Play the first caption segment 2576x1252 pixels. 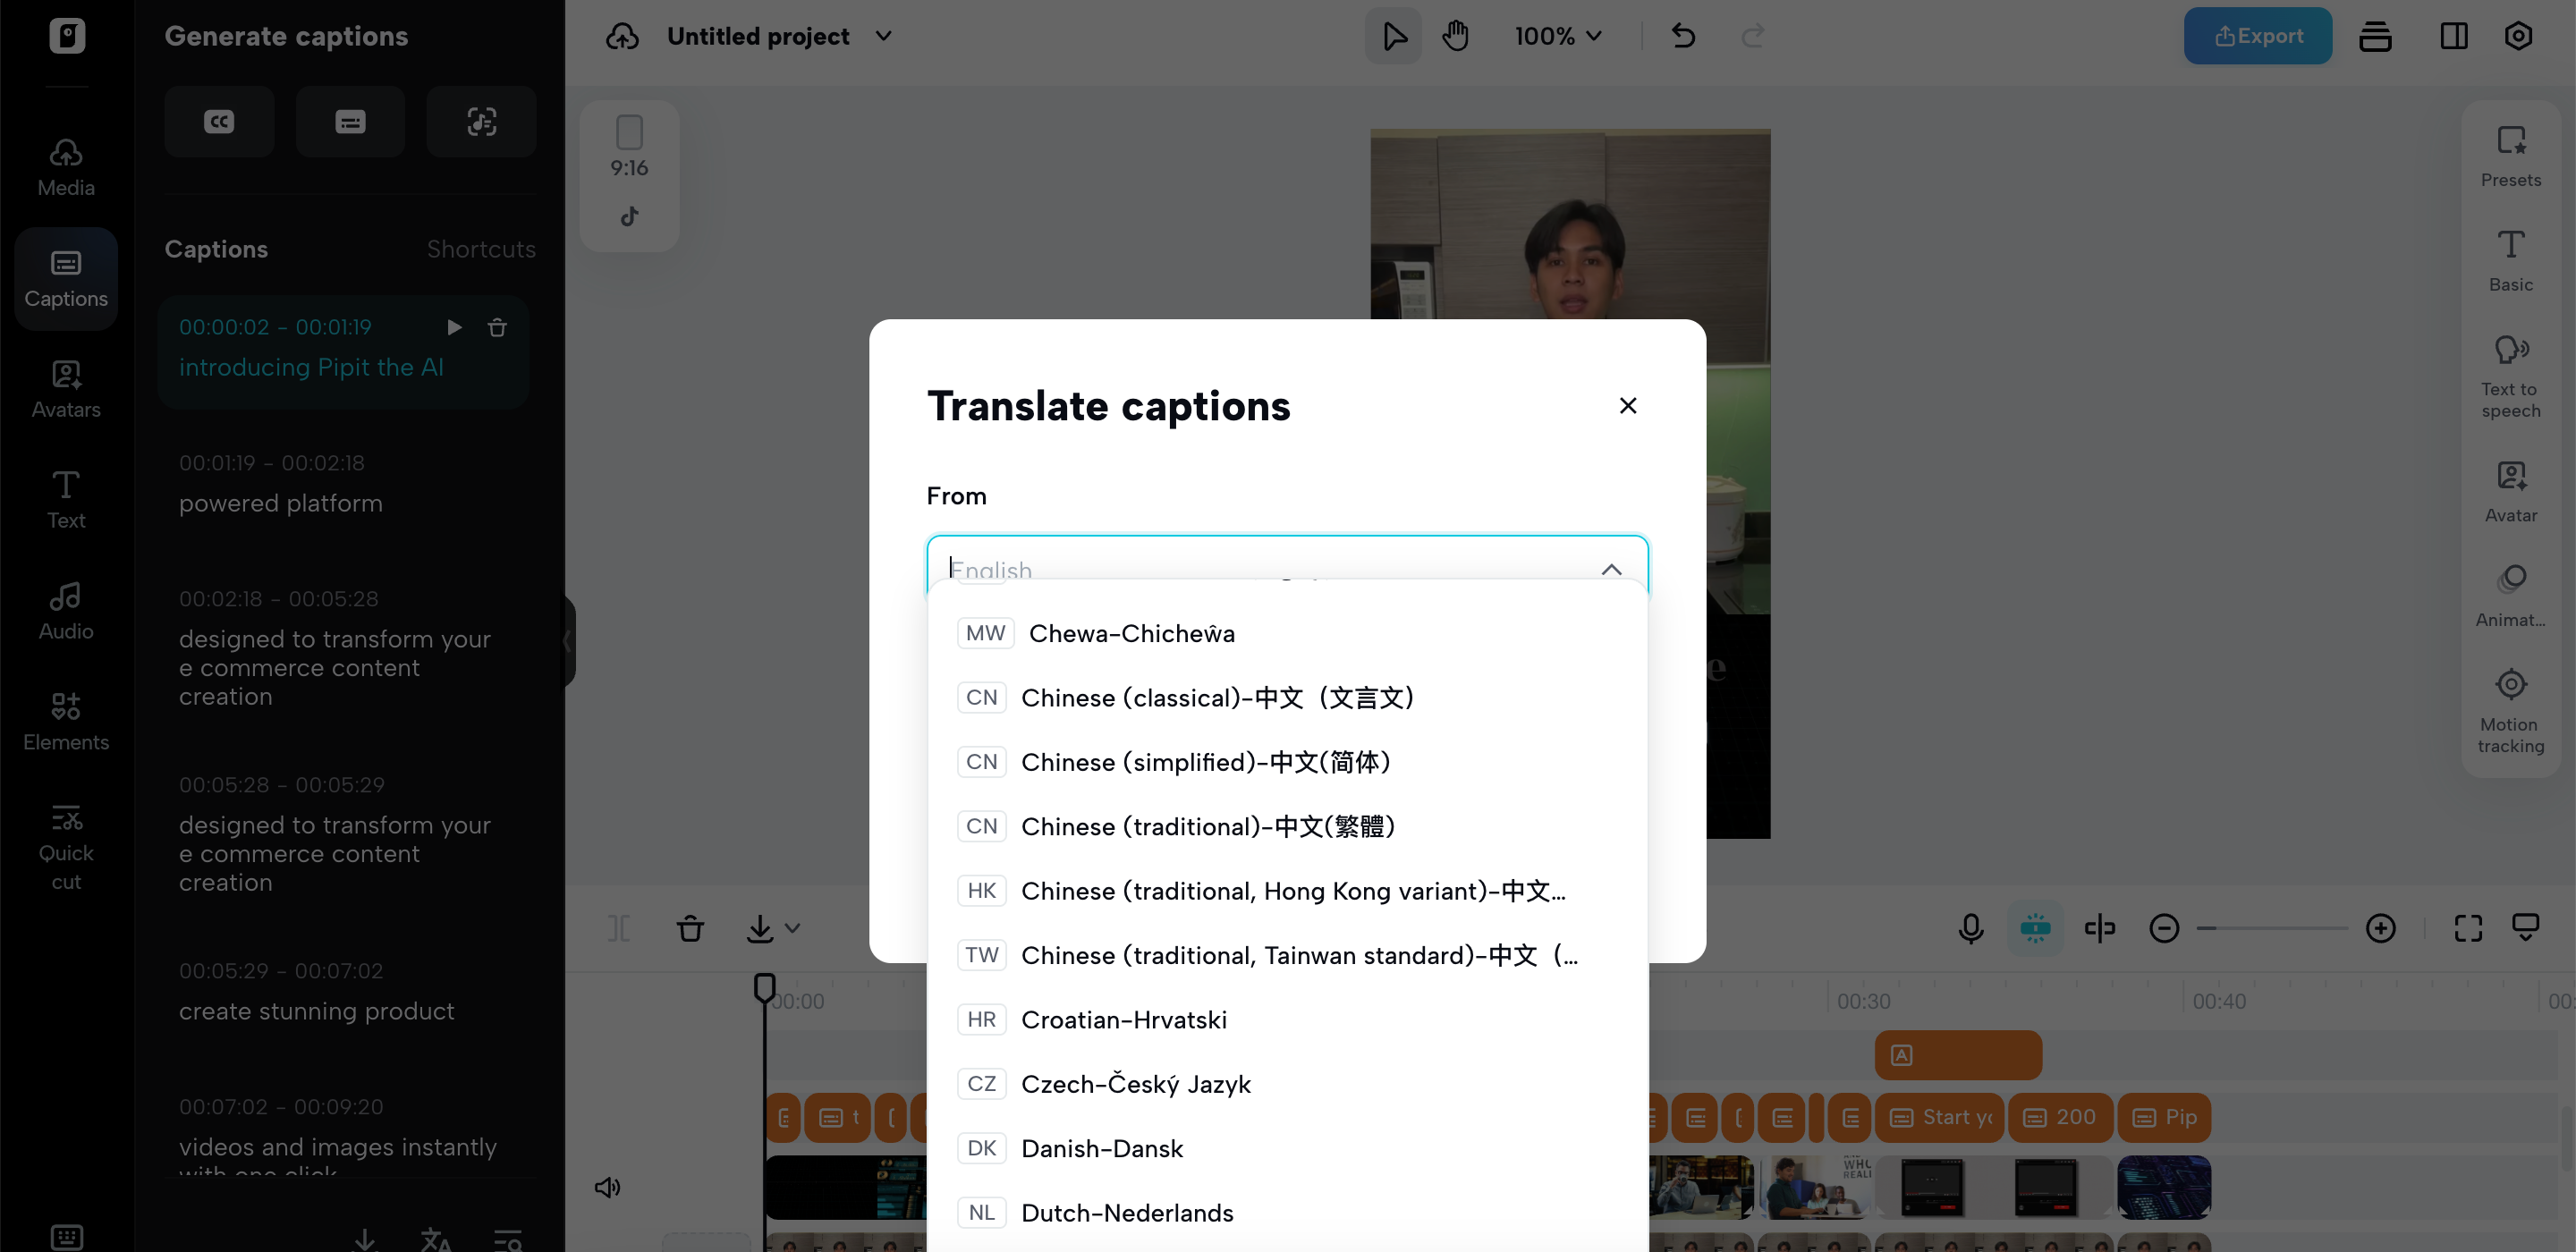[454, 327]
